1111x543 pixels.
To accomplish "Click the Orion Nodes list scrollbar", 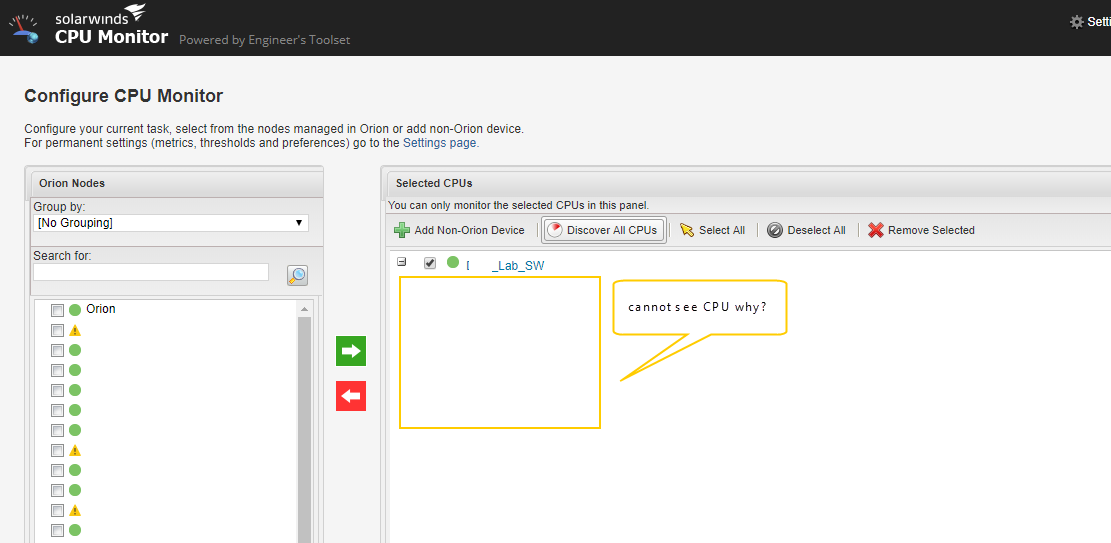I will pyautogui.click(x=304, y=430).
